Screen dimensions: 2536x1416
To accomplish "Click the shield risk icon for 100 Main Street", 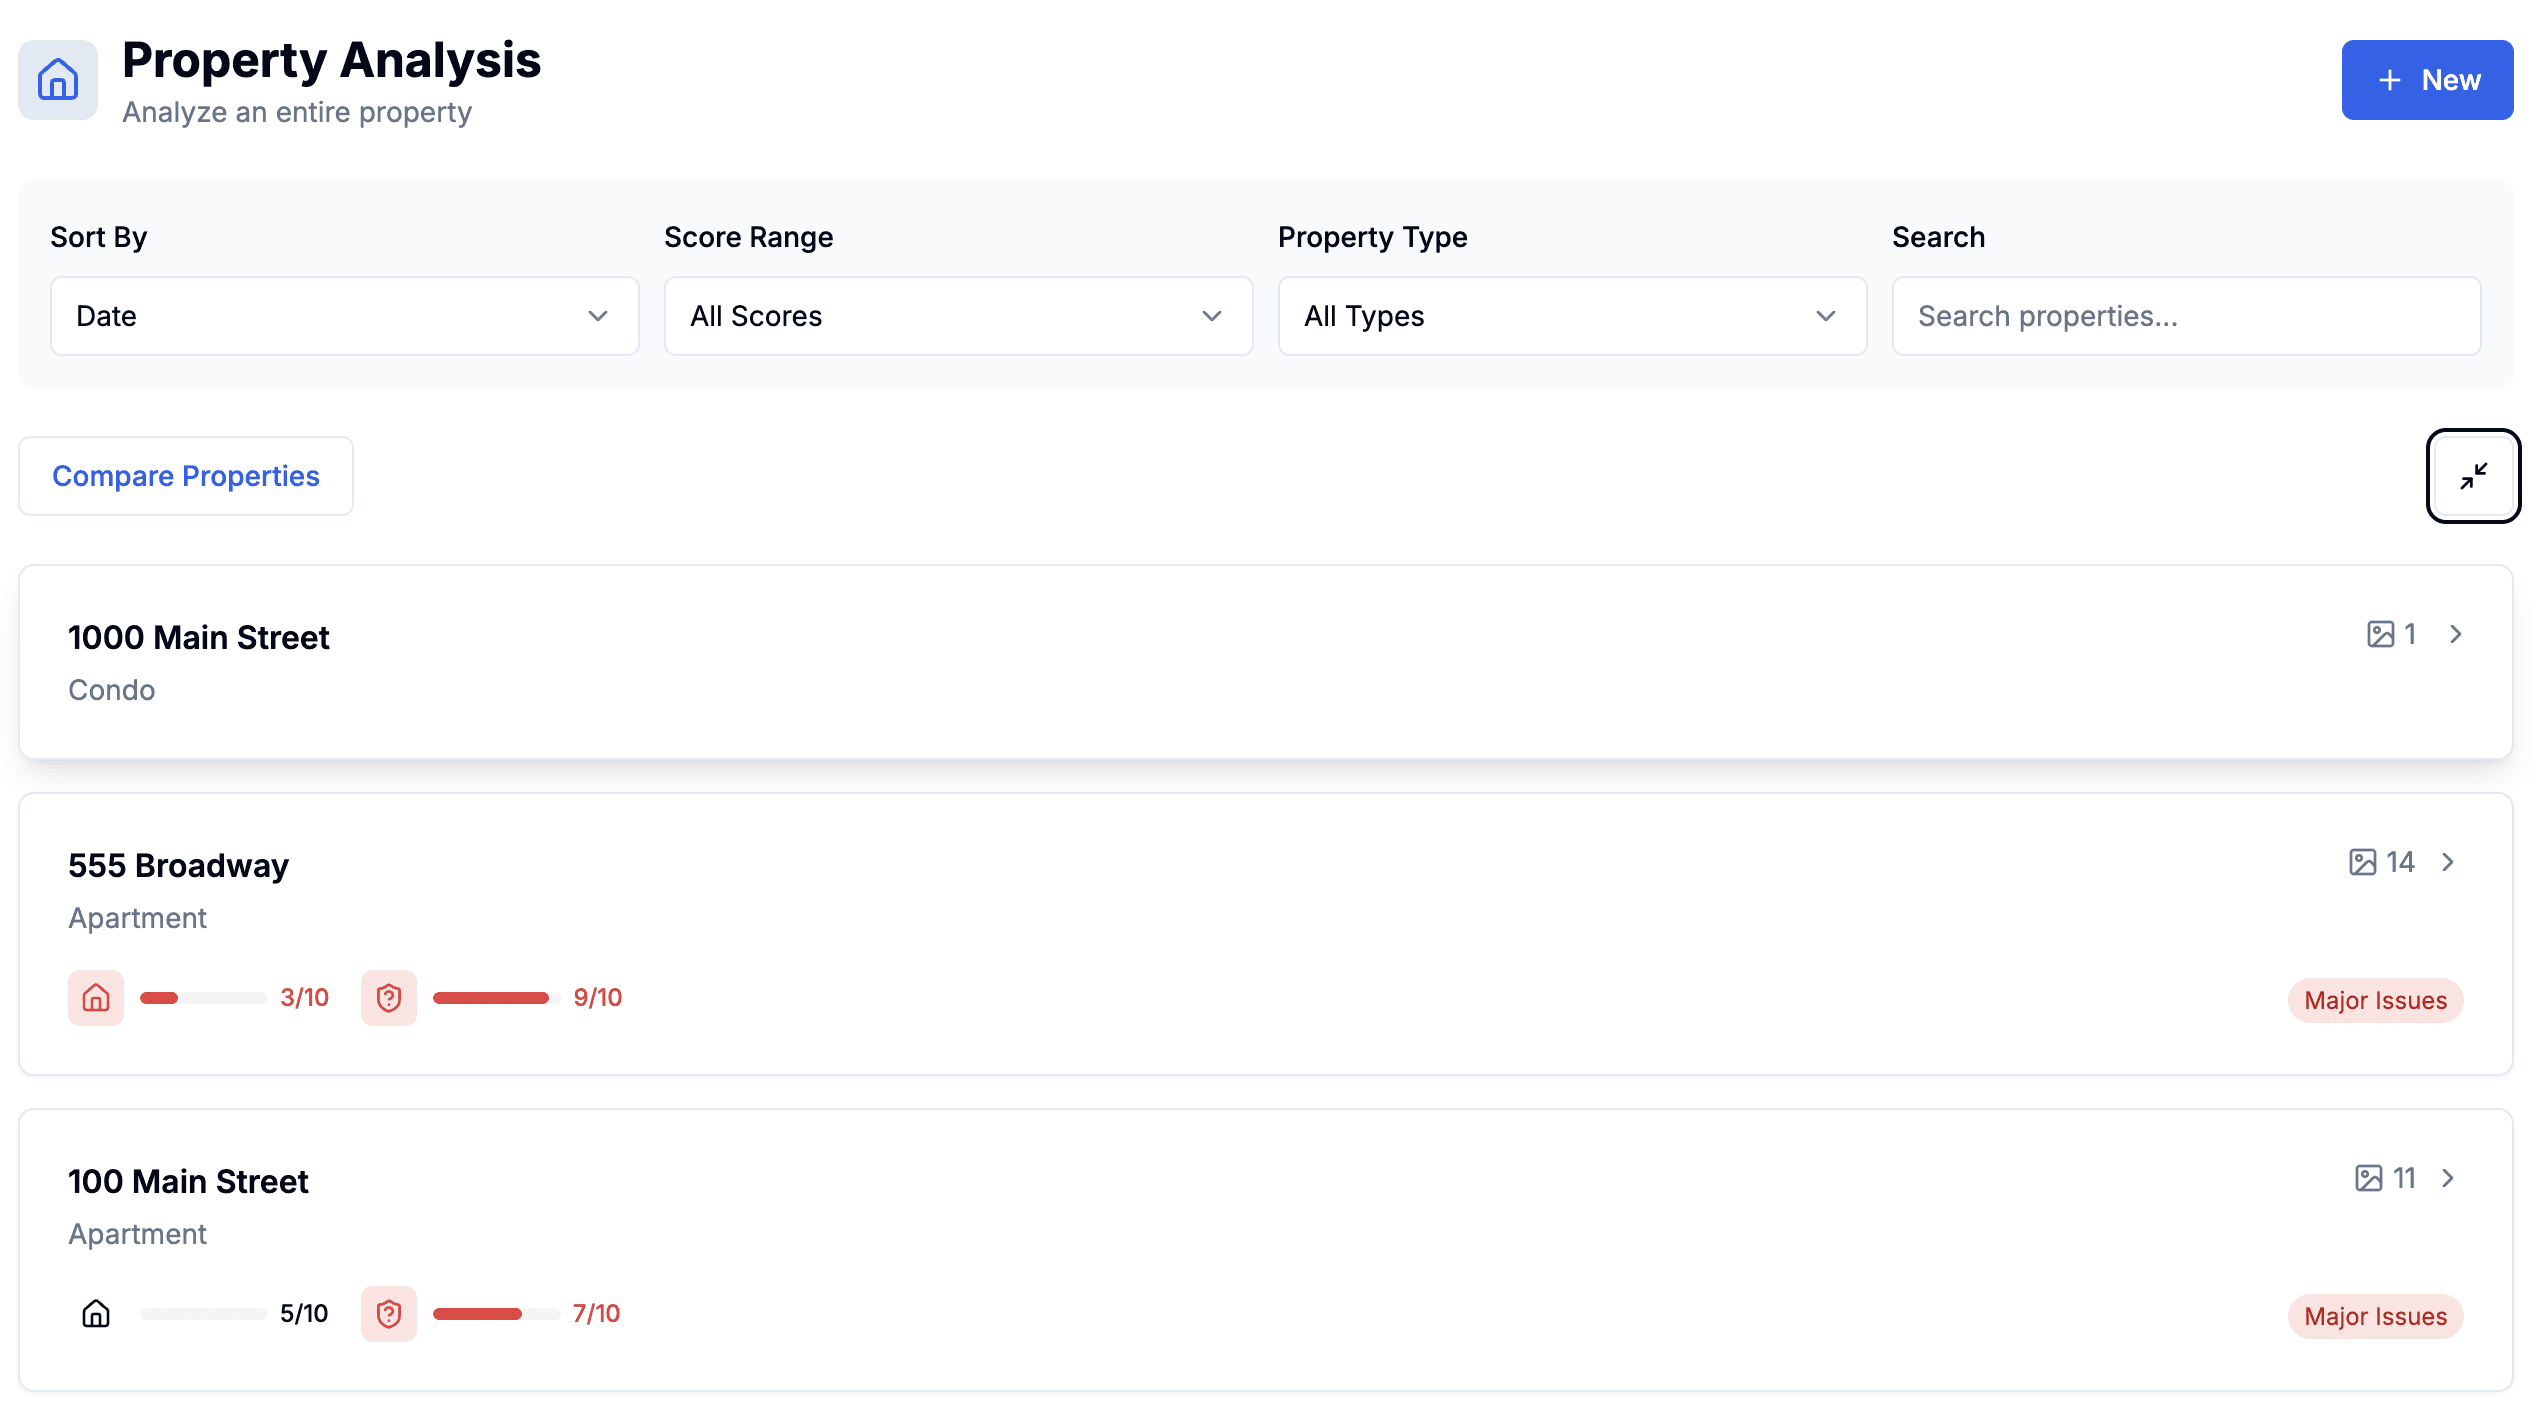I will (389, 1314).
